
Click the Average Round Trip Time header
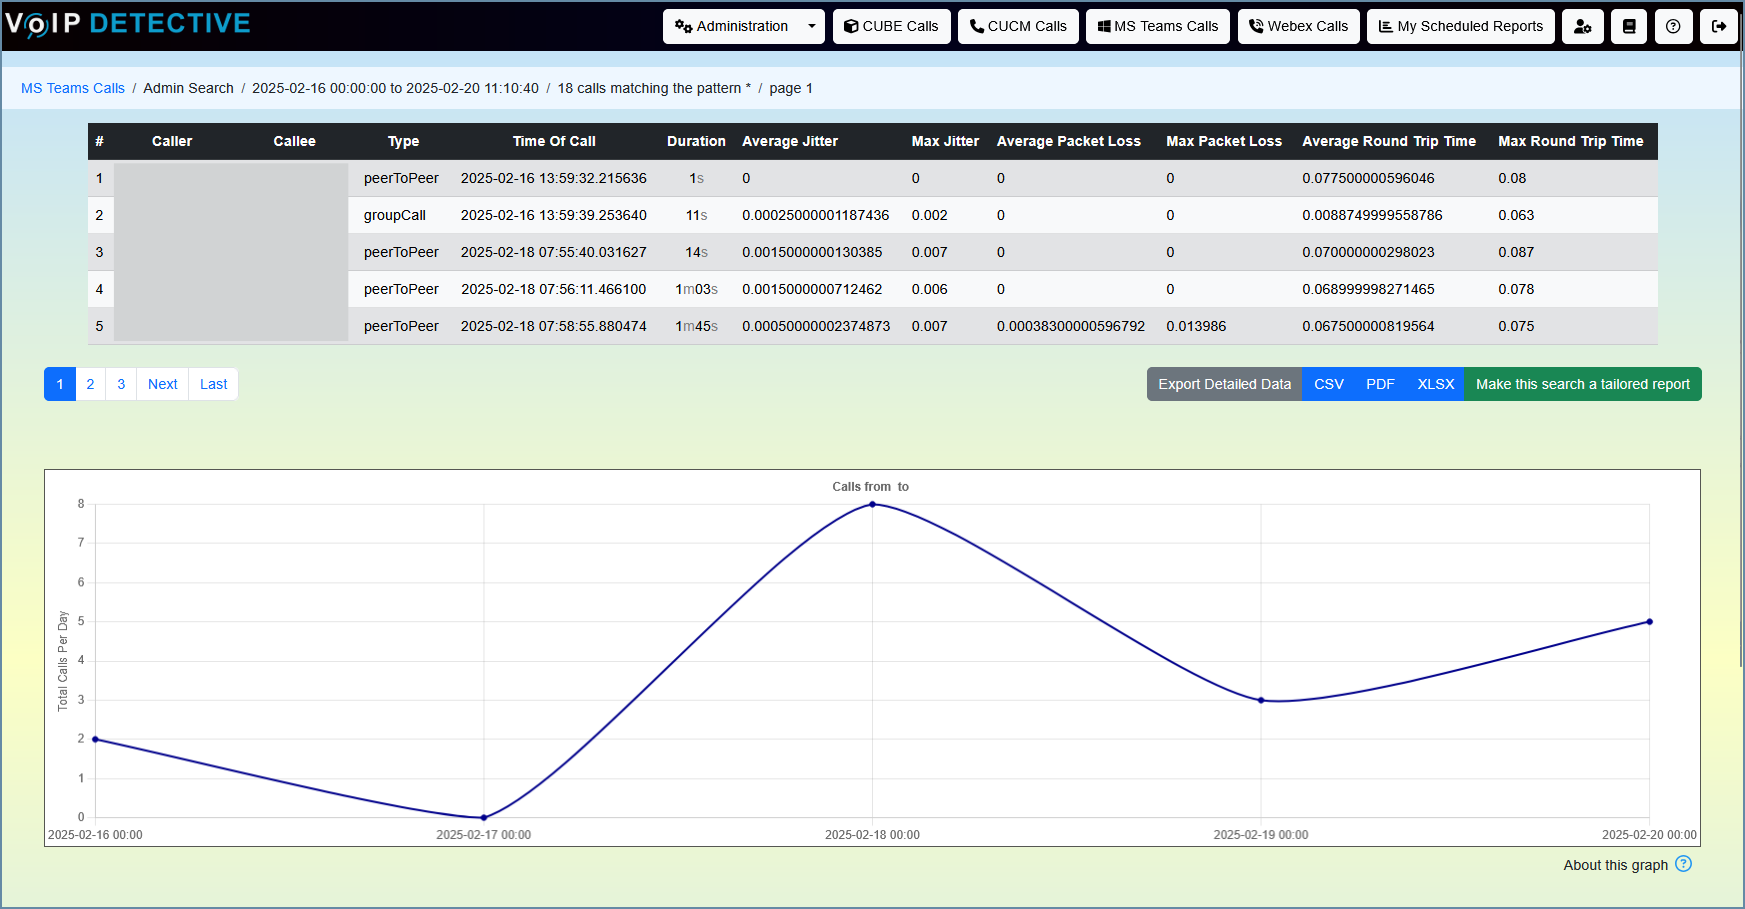(x=1389, y=141)
